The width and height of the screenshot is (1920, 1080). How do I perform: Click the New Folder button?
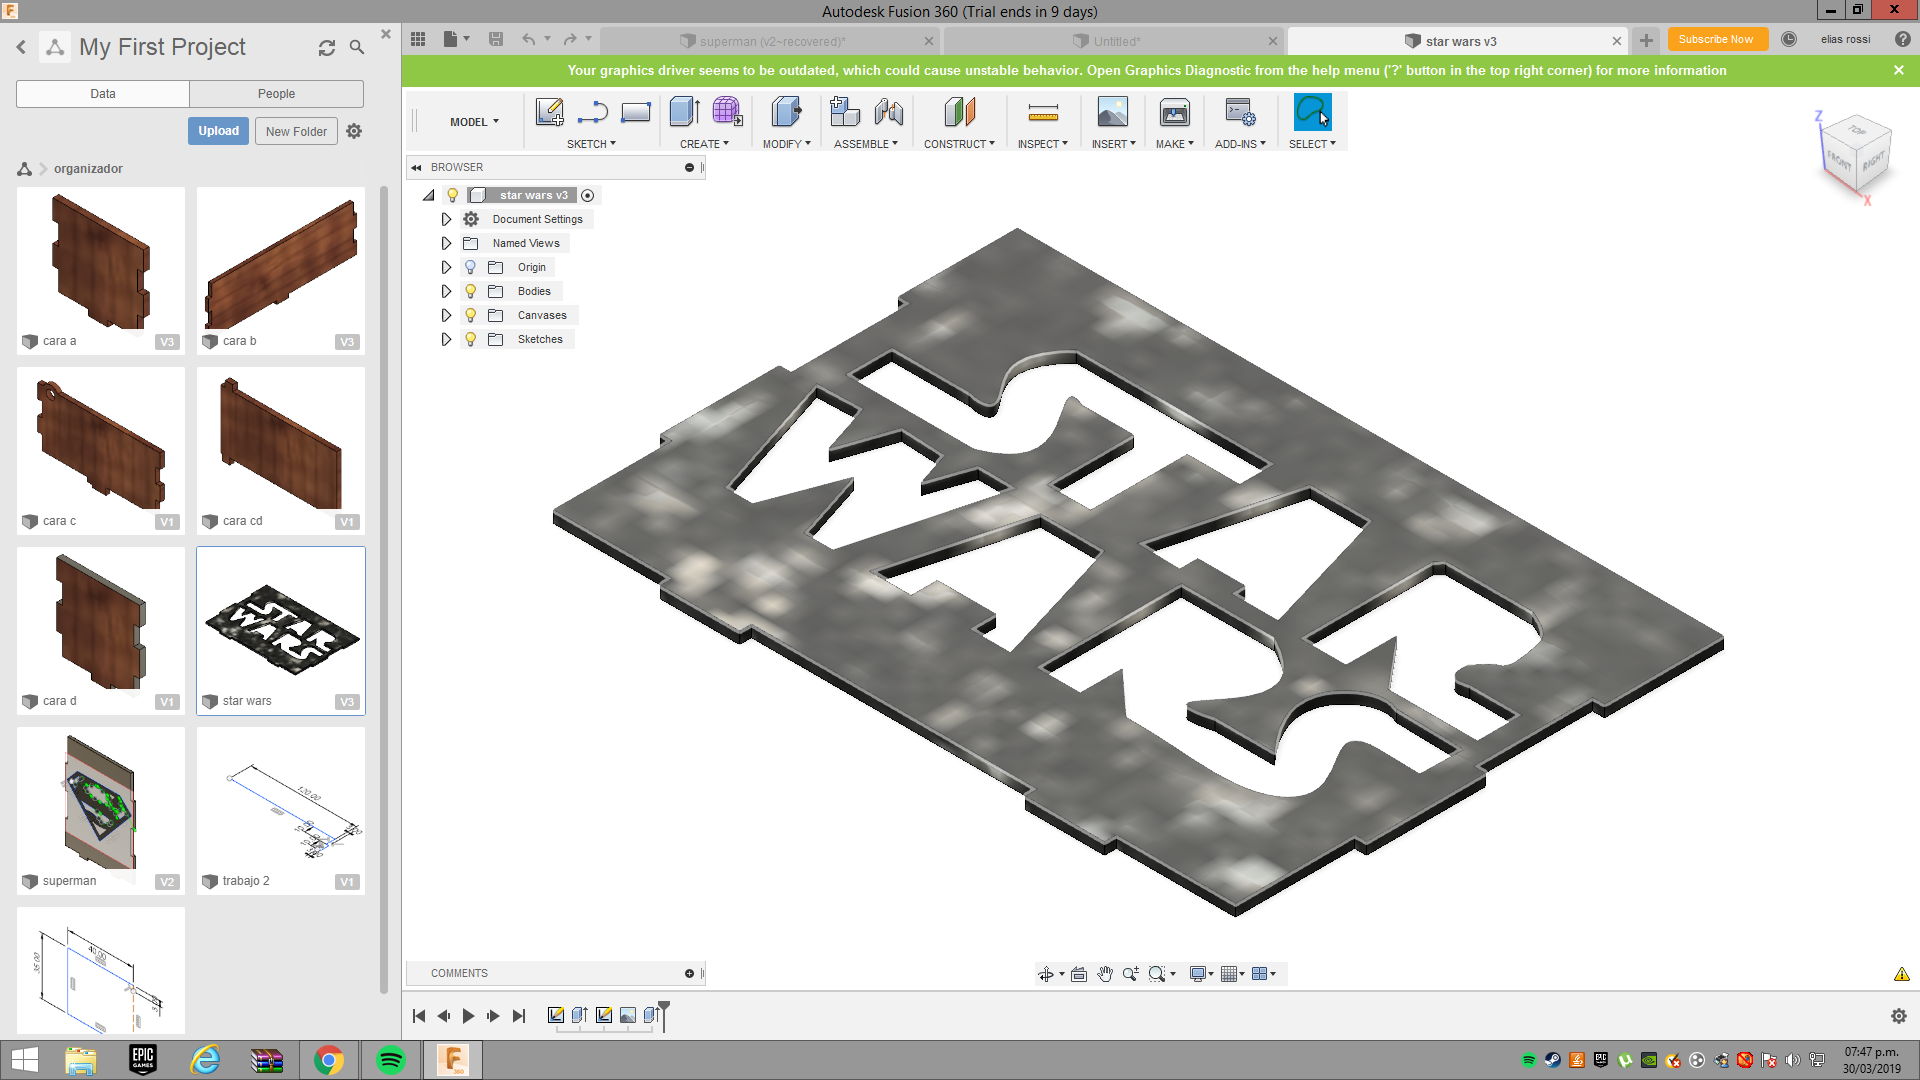click(x=296, y=131)
